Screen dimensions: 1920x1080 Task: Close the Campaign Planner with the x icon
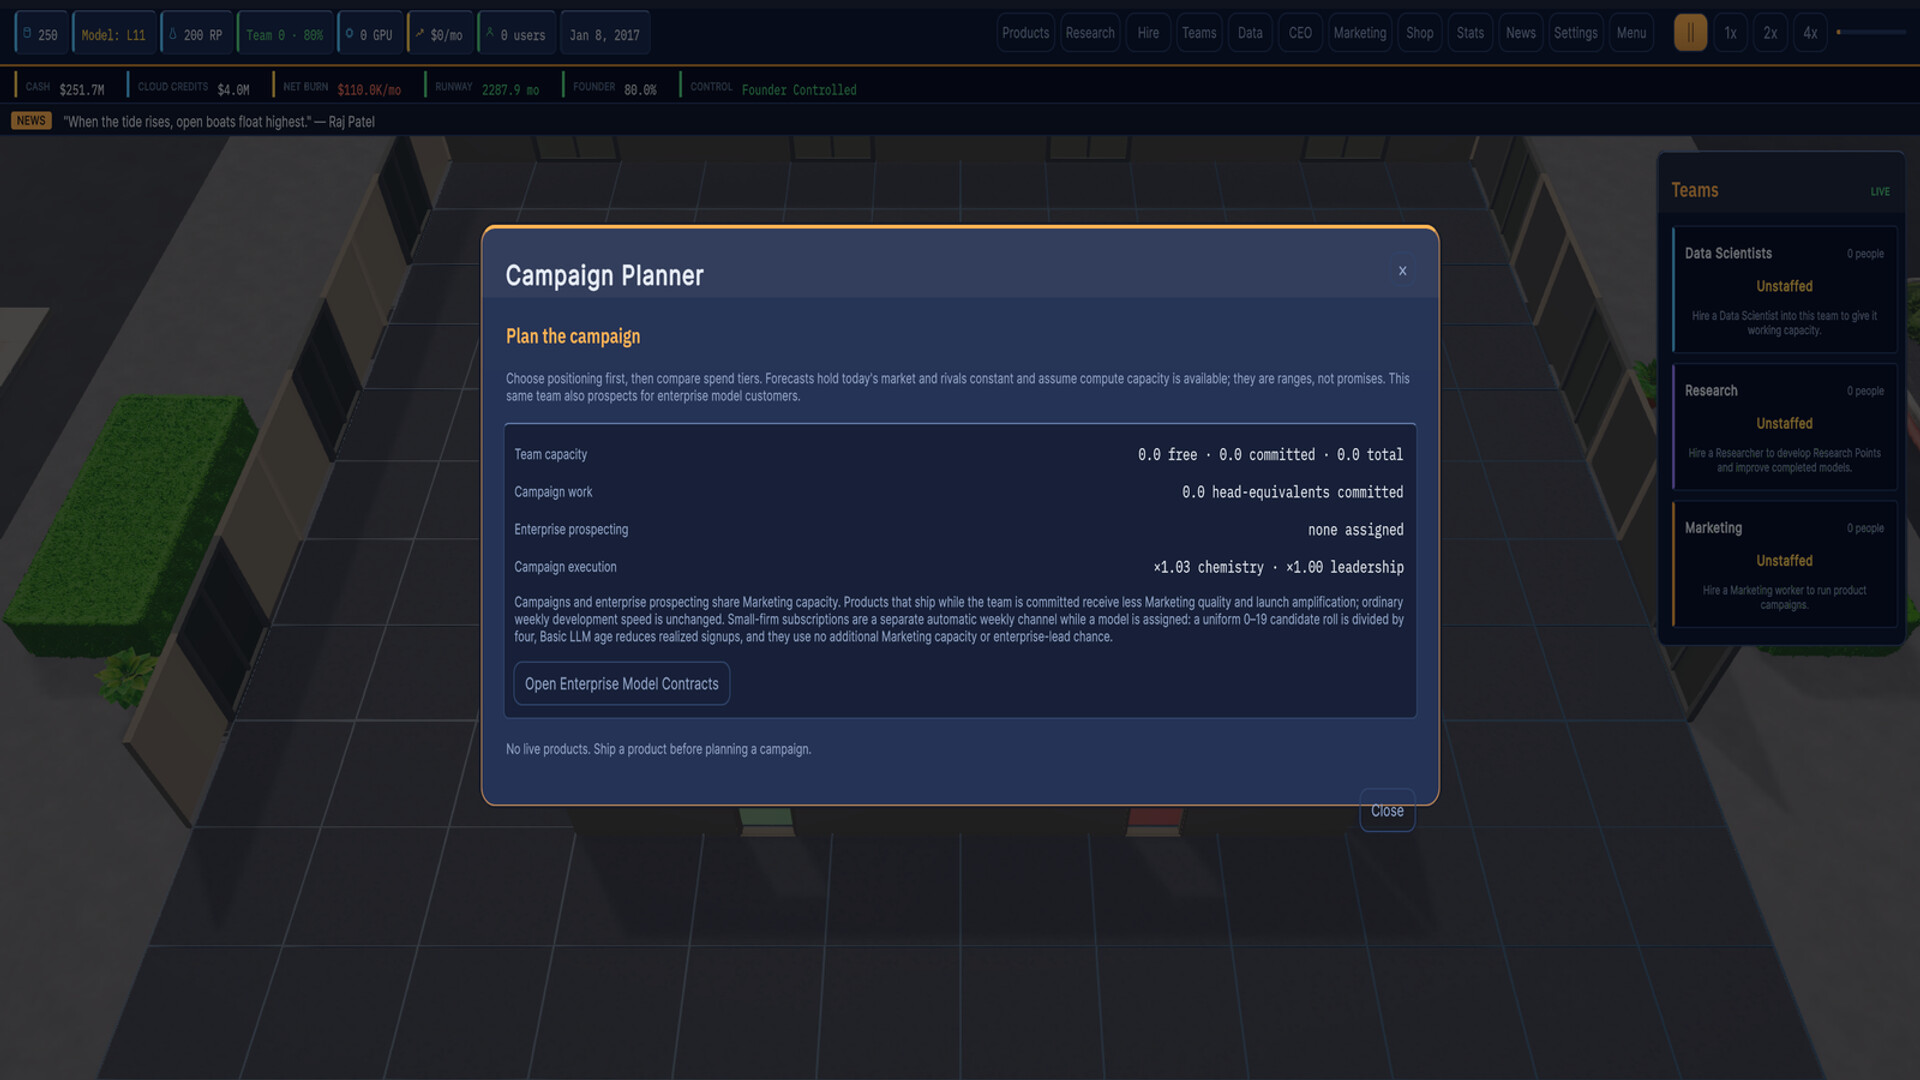(x=1402, y=271)
